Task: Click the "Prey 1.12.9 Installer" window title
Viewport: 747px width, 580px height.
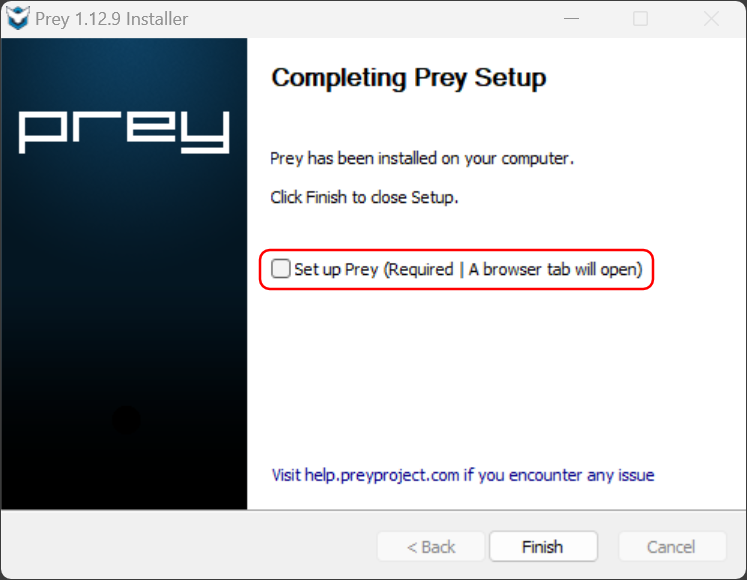Action: pos(111,19)
